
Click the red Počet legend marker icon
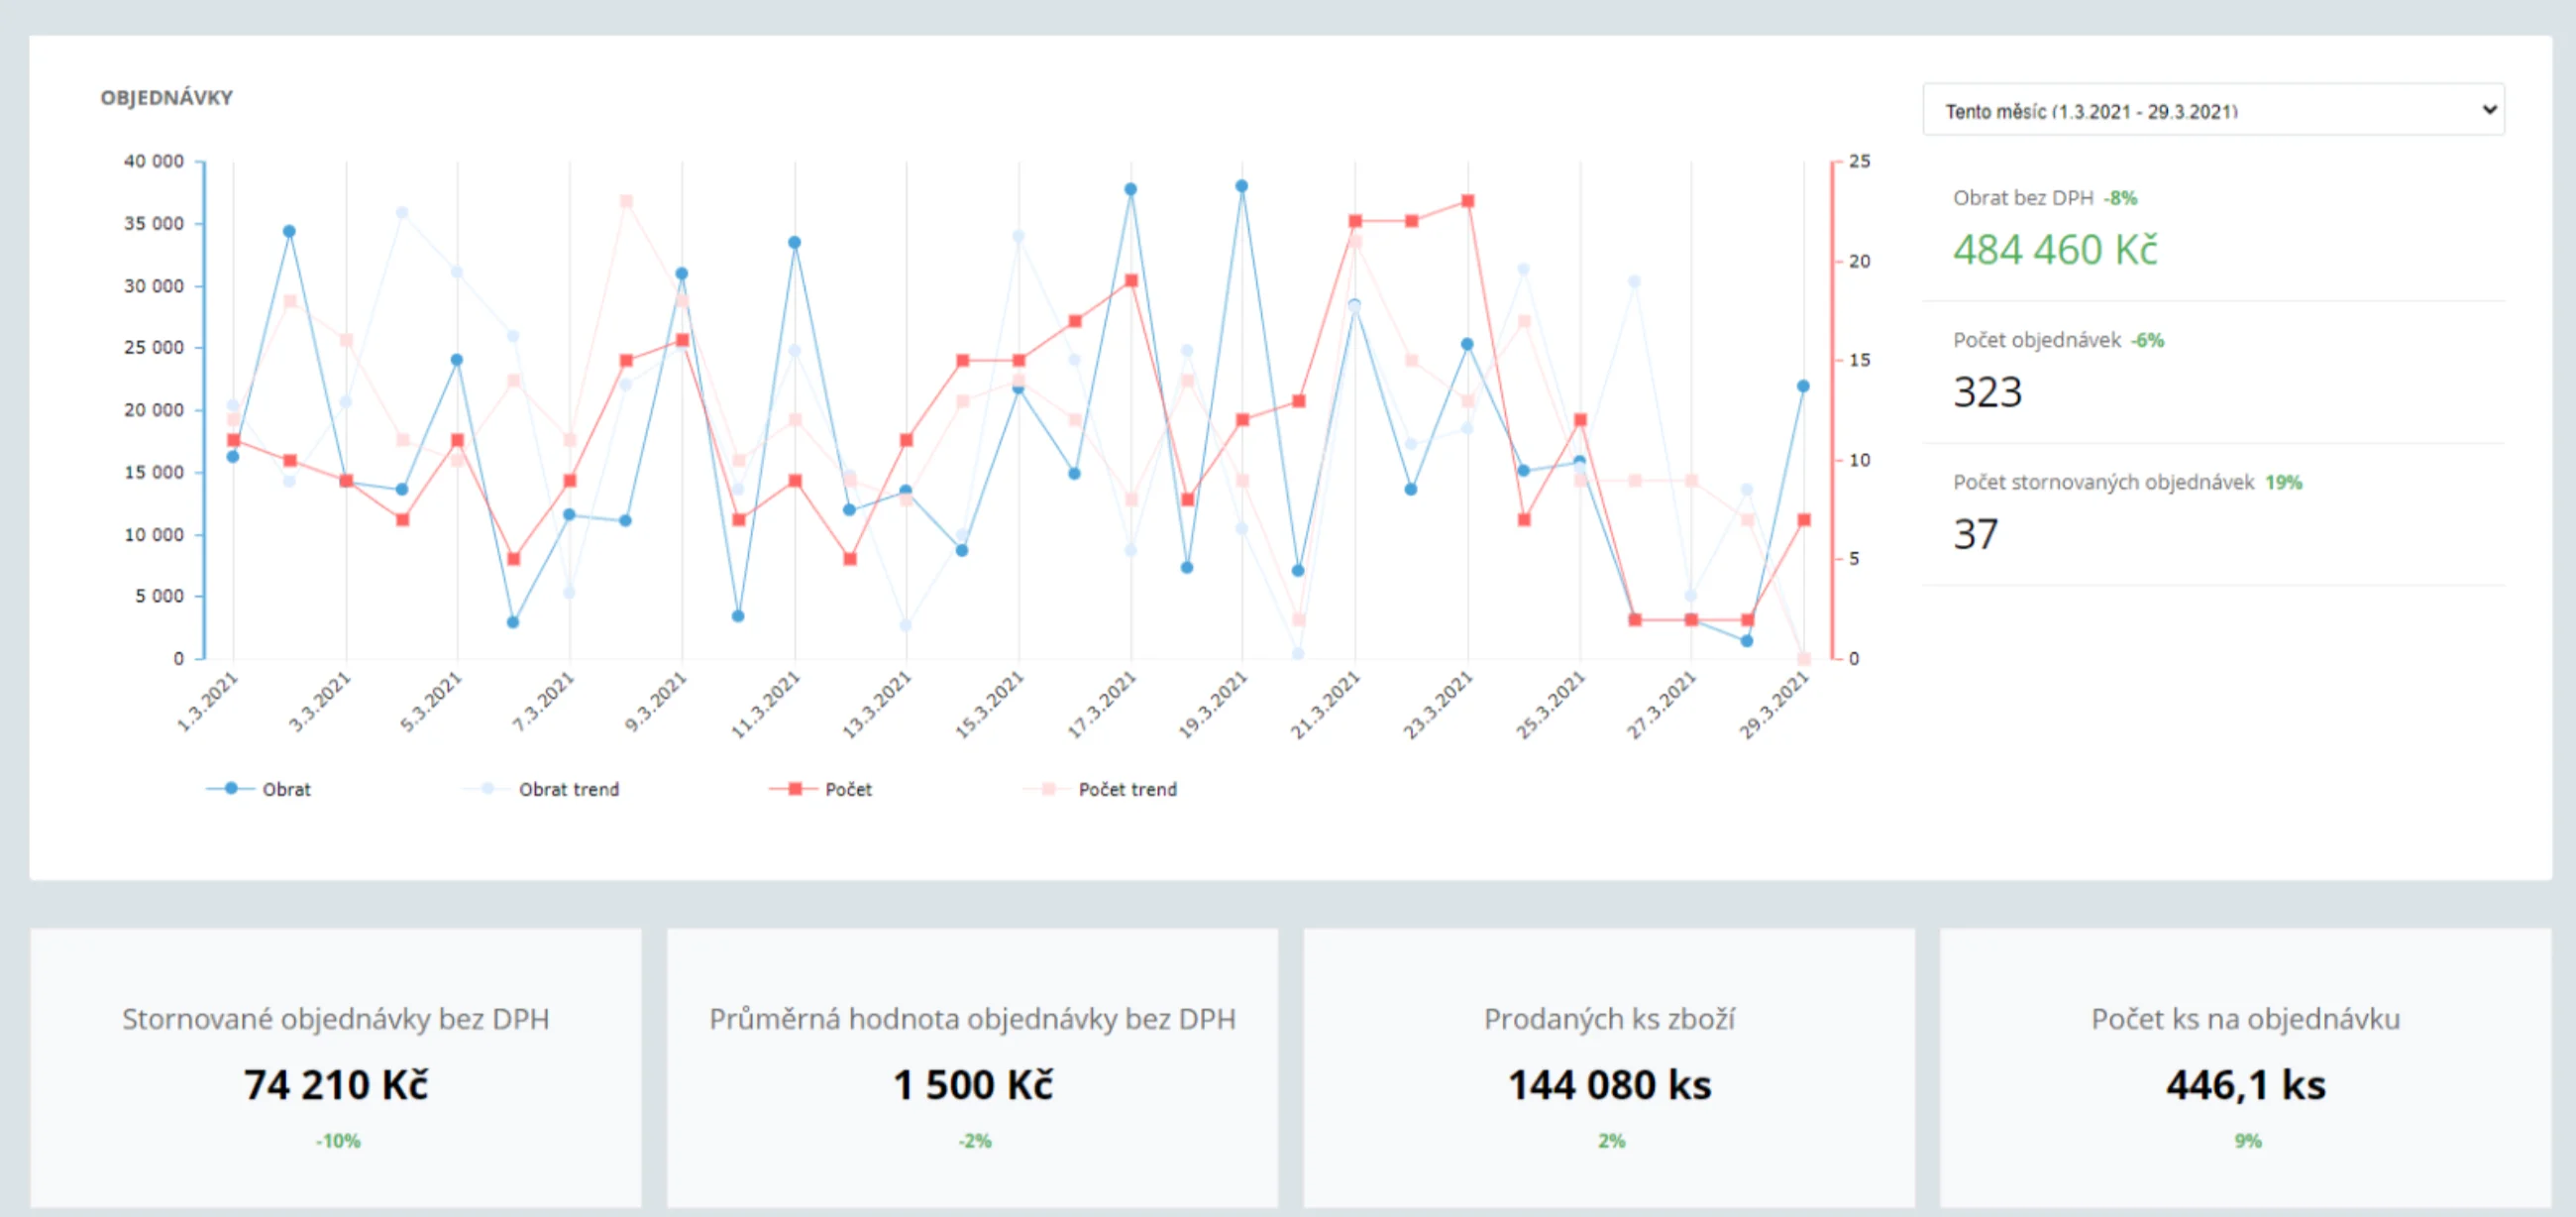(x=795, y=788)
